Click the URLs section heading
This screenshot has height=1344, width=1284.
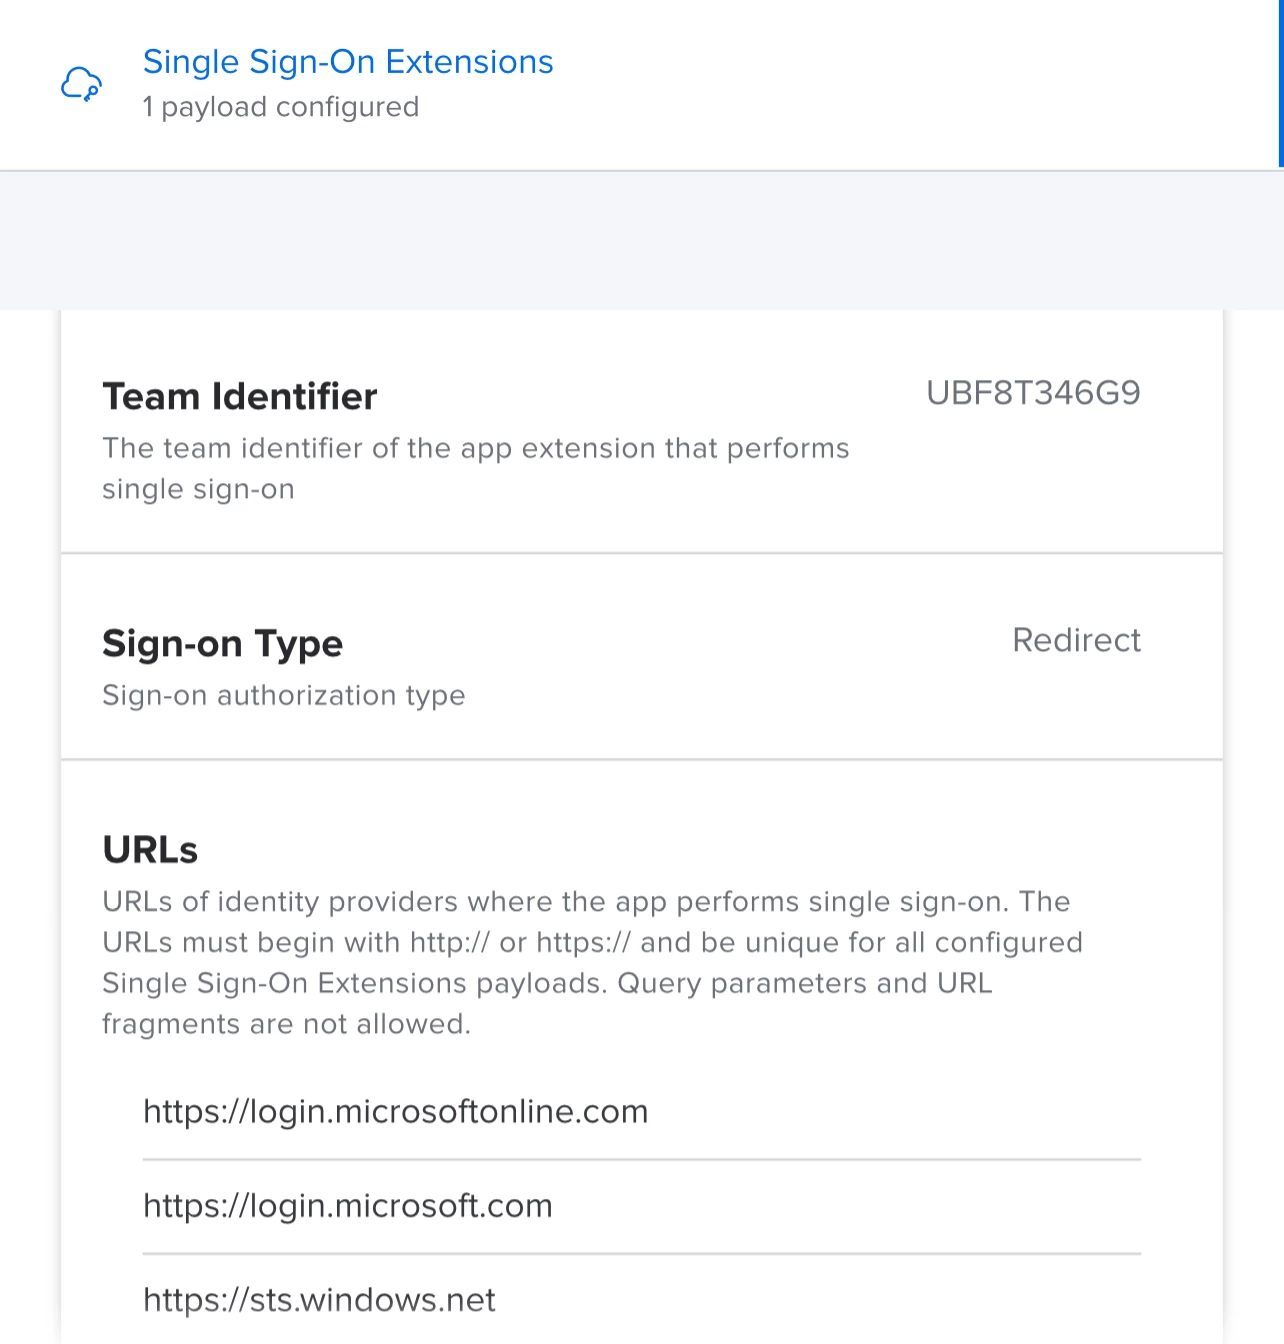(150, 850)
